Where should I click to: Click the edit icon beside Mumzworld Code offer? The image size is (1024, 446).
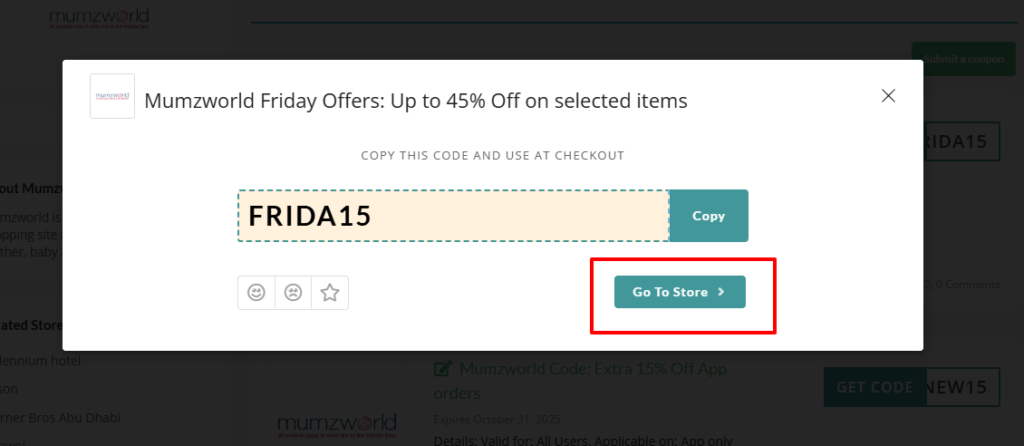pos(442,369)
